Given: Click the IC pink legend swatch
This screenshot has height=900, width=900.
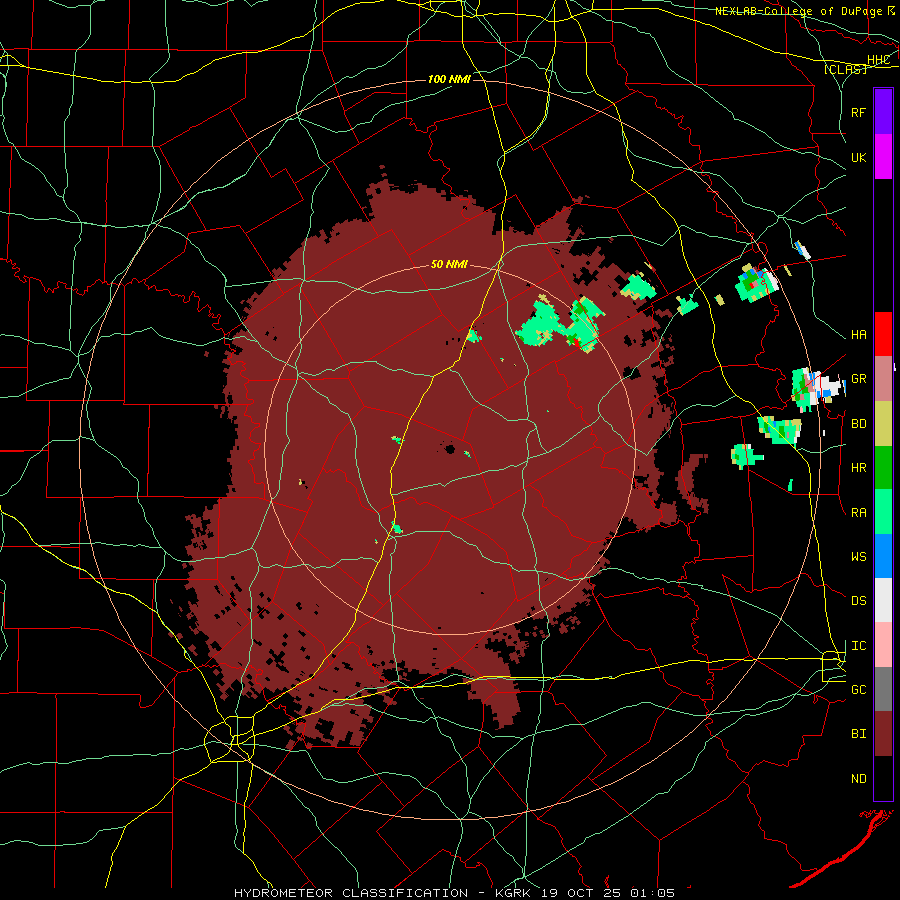Looking at the screenshot, I should tap(883, 645).
